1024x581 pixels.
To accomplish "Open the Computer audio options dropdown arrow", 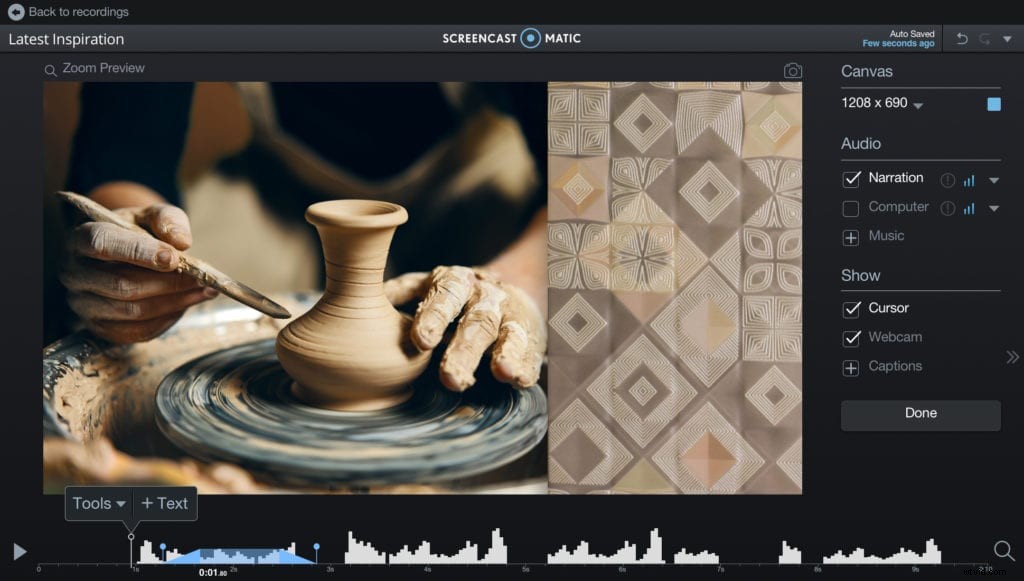I will (993, 209).
